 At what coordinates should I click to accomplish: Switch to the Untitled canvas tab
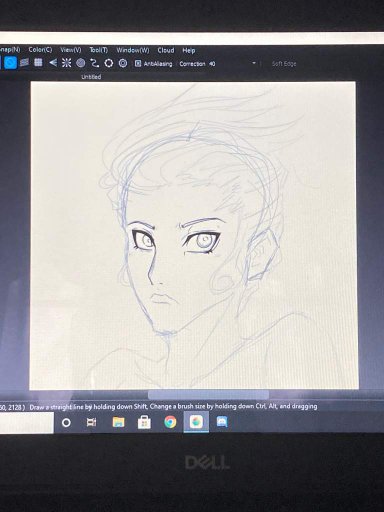point(91,77)
